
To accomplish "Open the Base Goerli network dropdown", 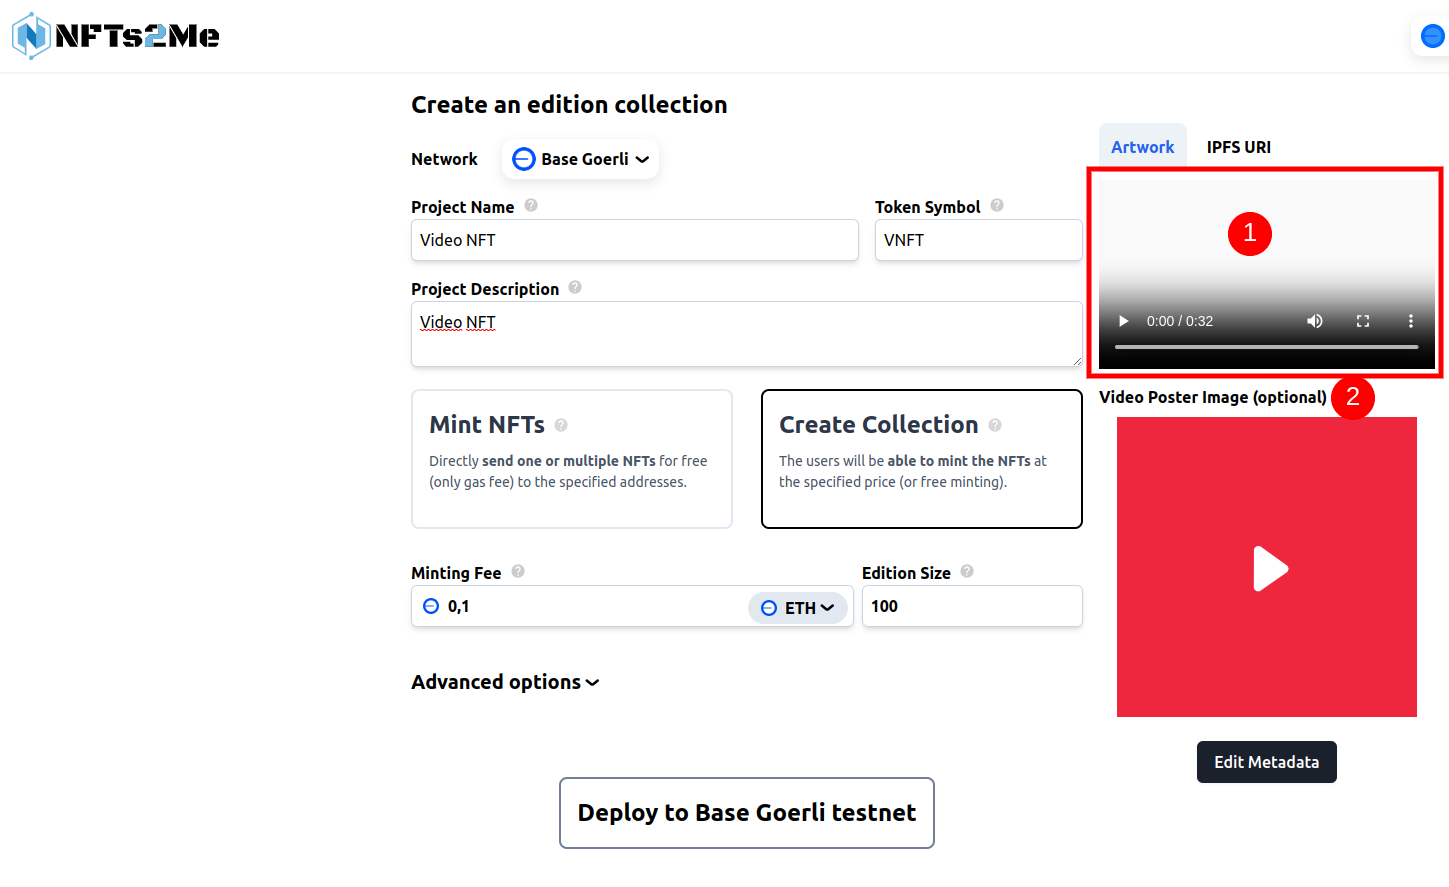I will click(580, 159).
